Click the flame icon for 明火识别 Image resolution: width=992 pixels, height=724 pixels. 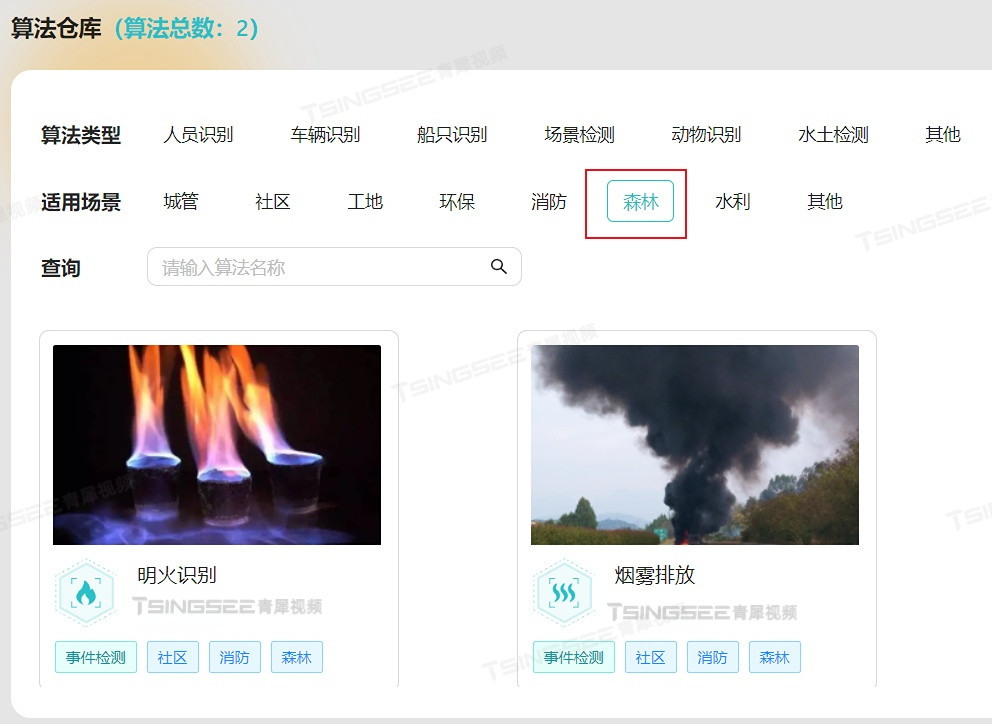tap(85, 593)
